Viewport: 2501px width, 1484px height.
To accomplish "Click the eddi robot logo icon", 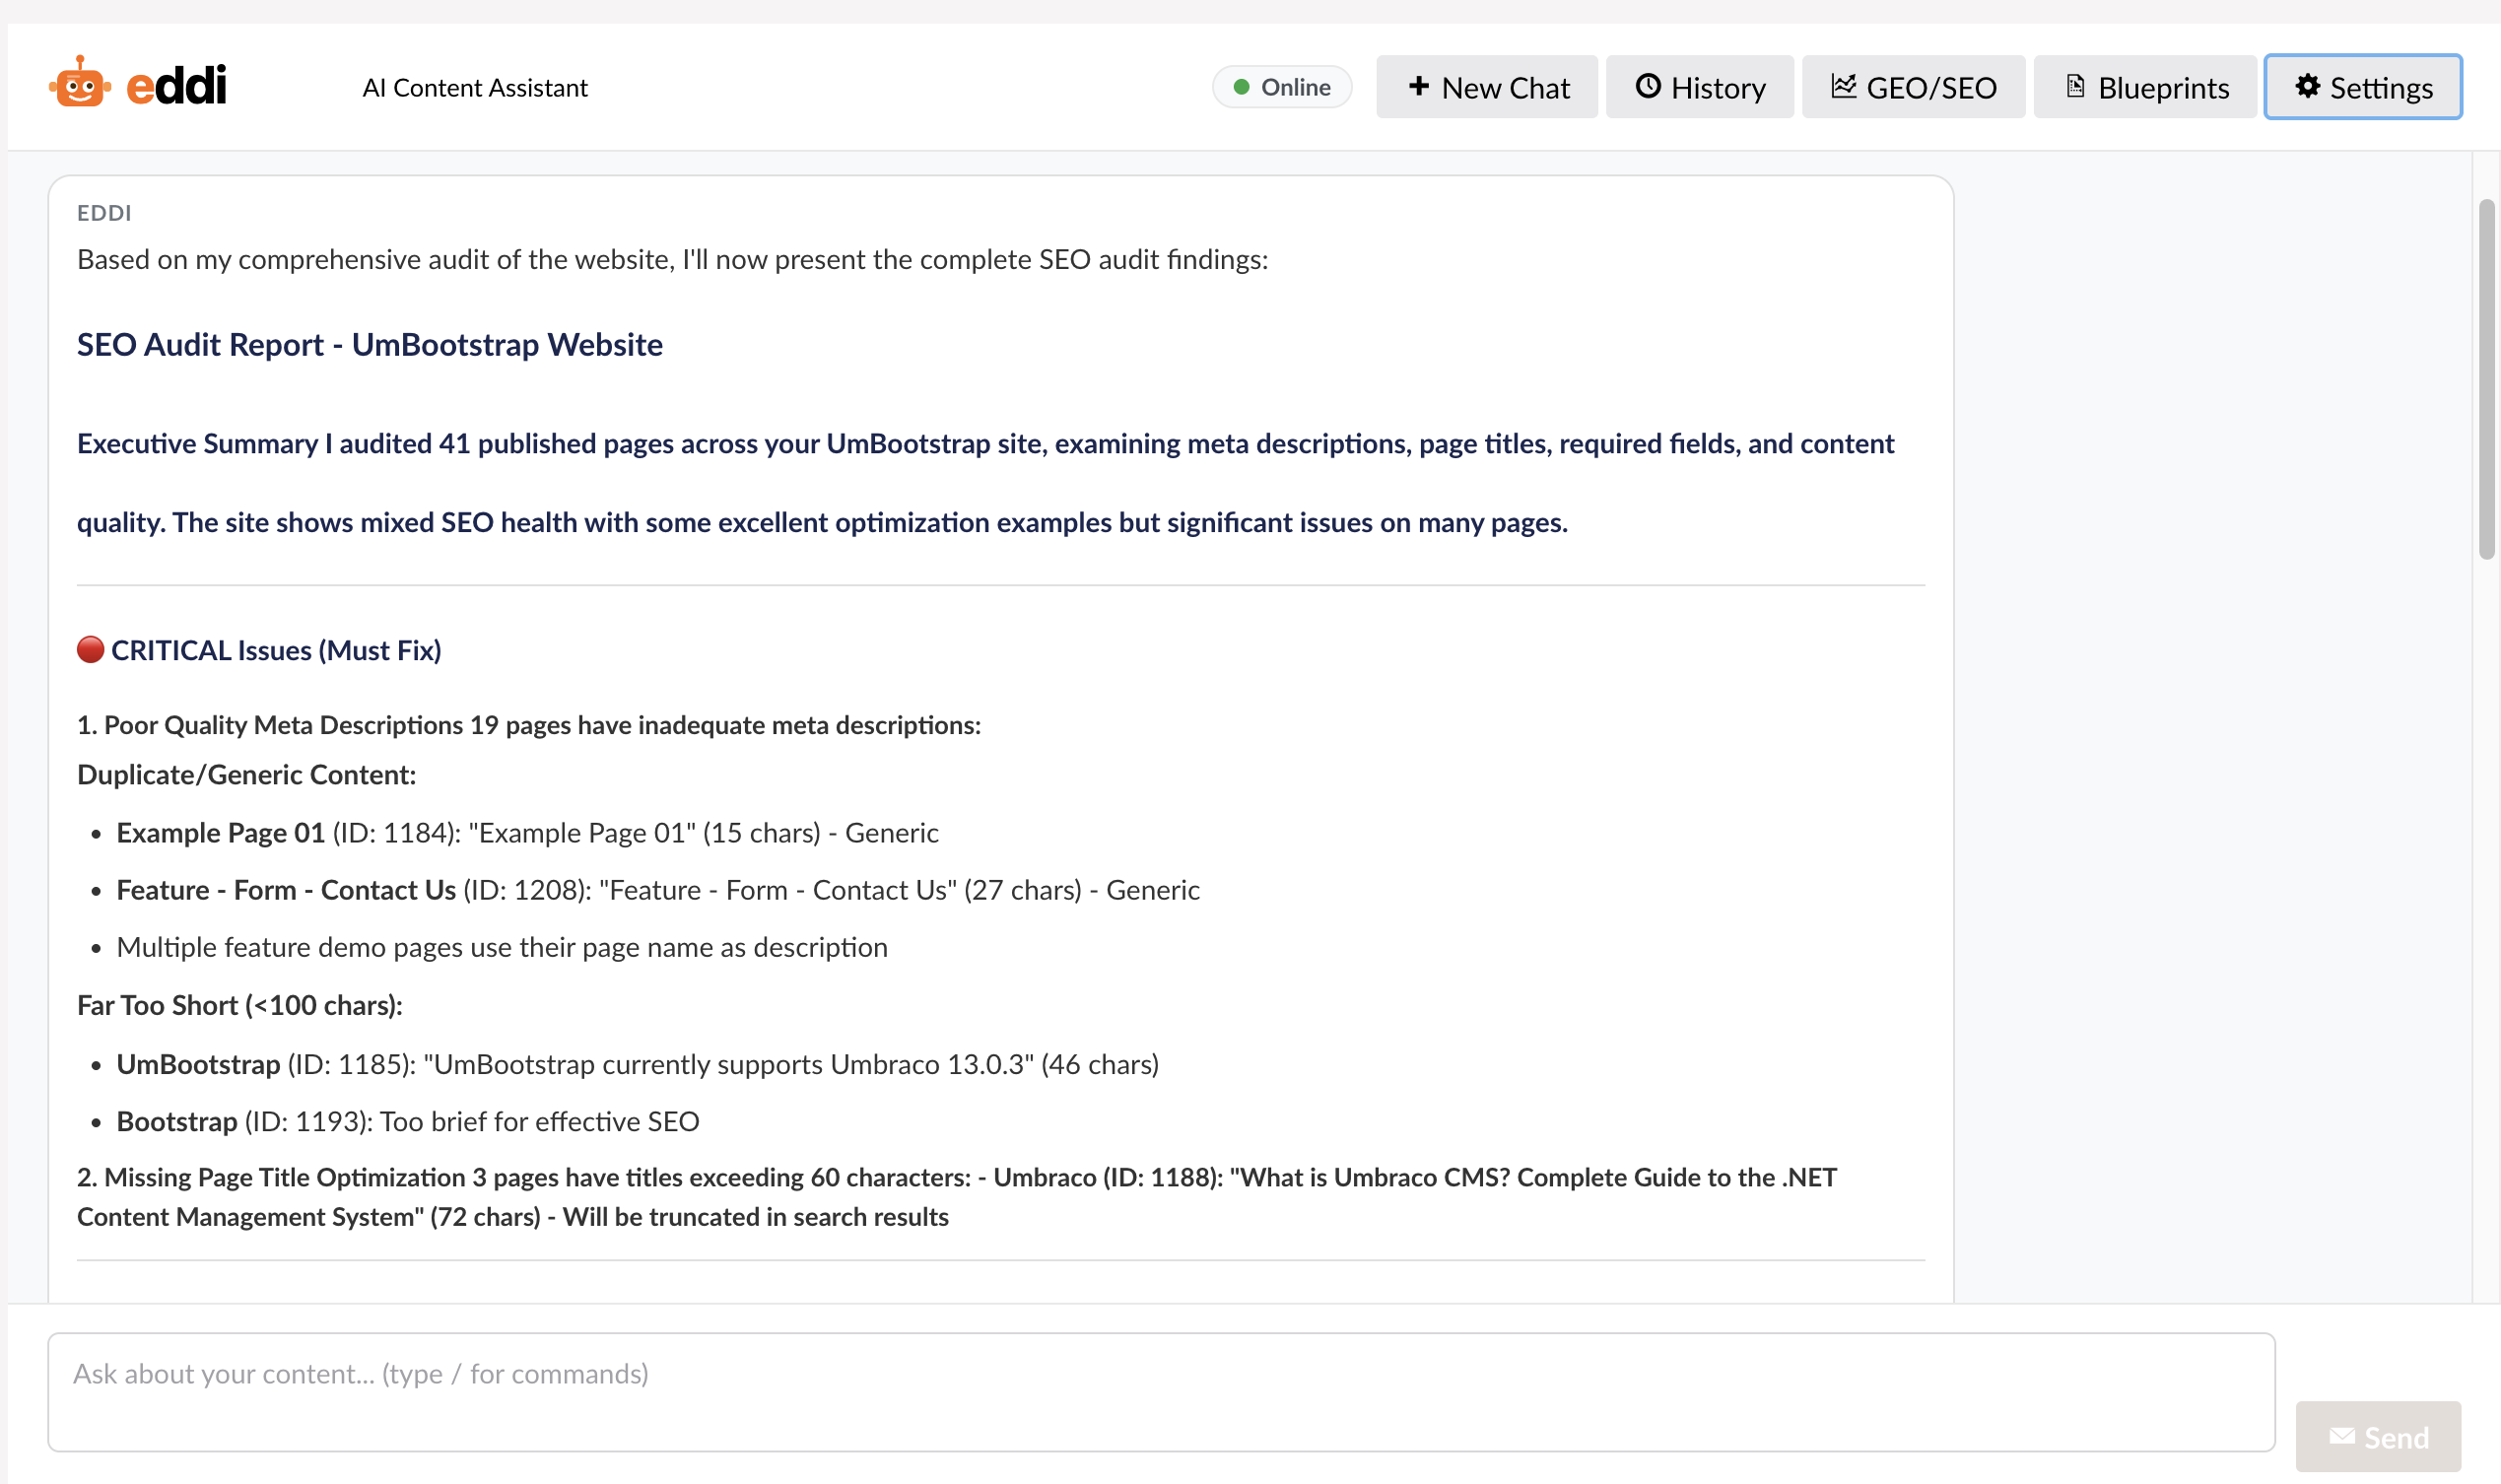I will (x=80, y=83).
